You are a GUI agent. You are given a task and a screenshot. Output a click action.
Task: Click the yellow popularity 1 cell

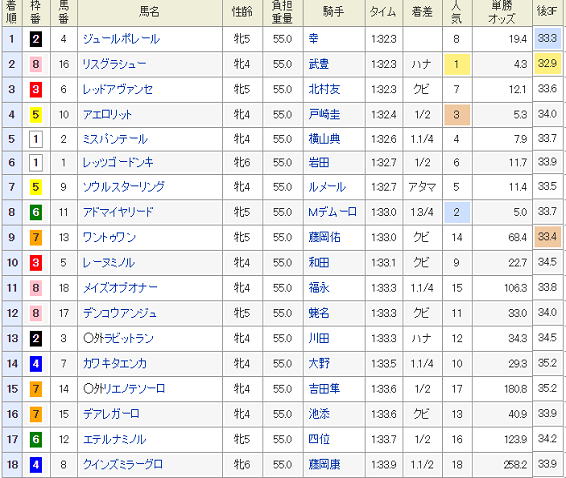pos(457,64)
